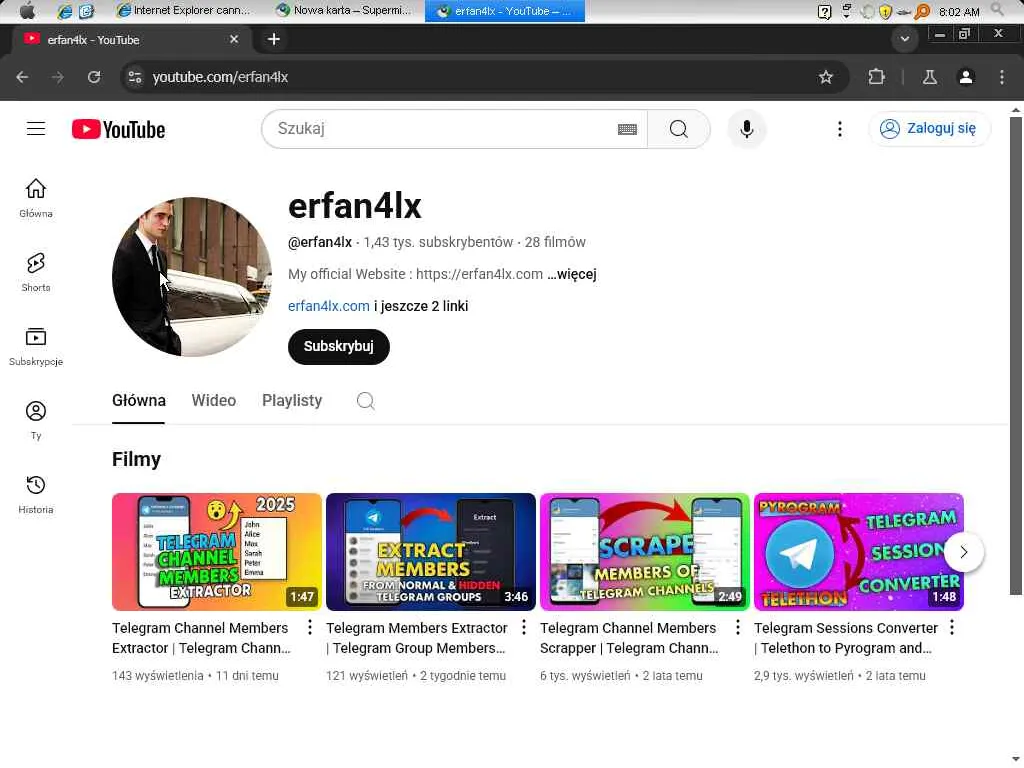Image resolution: width=1024 pixels, height=768 pixels.
Task: Open options for Telegram Channel Members Scrapper video
Action: (x=737, y=628)
